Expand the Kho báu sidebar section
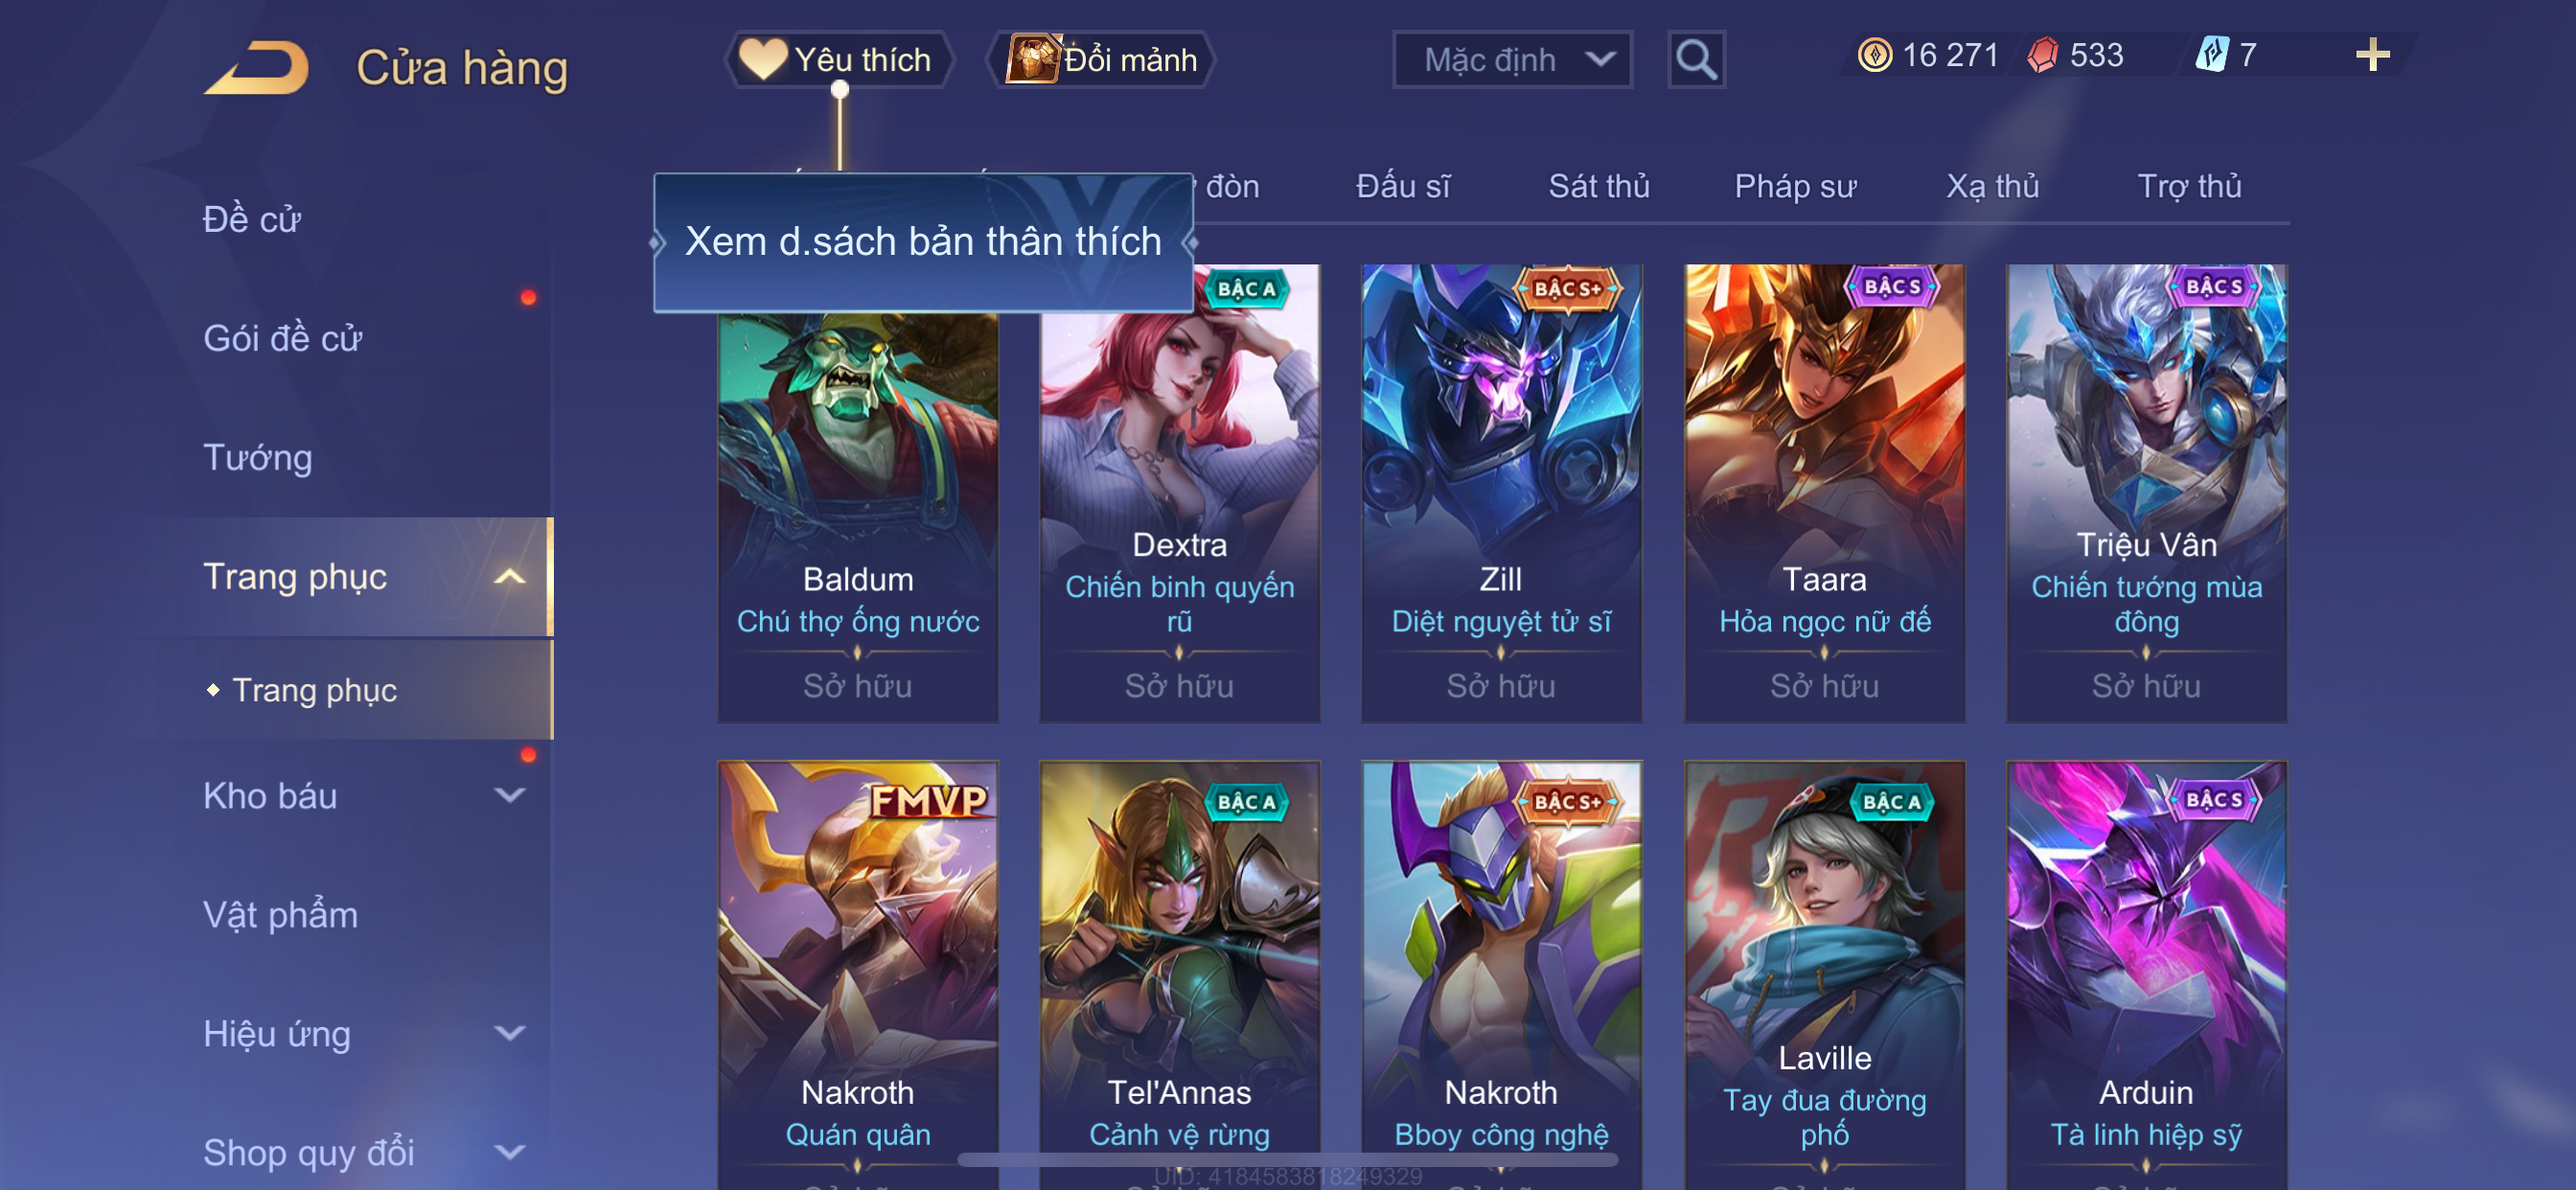Screen dimensions: 2576x1190 pos(510,796)
